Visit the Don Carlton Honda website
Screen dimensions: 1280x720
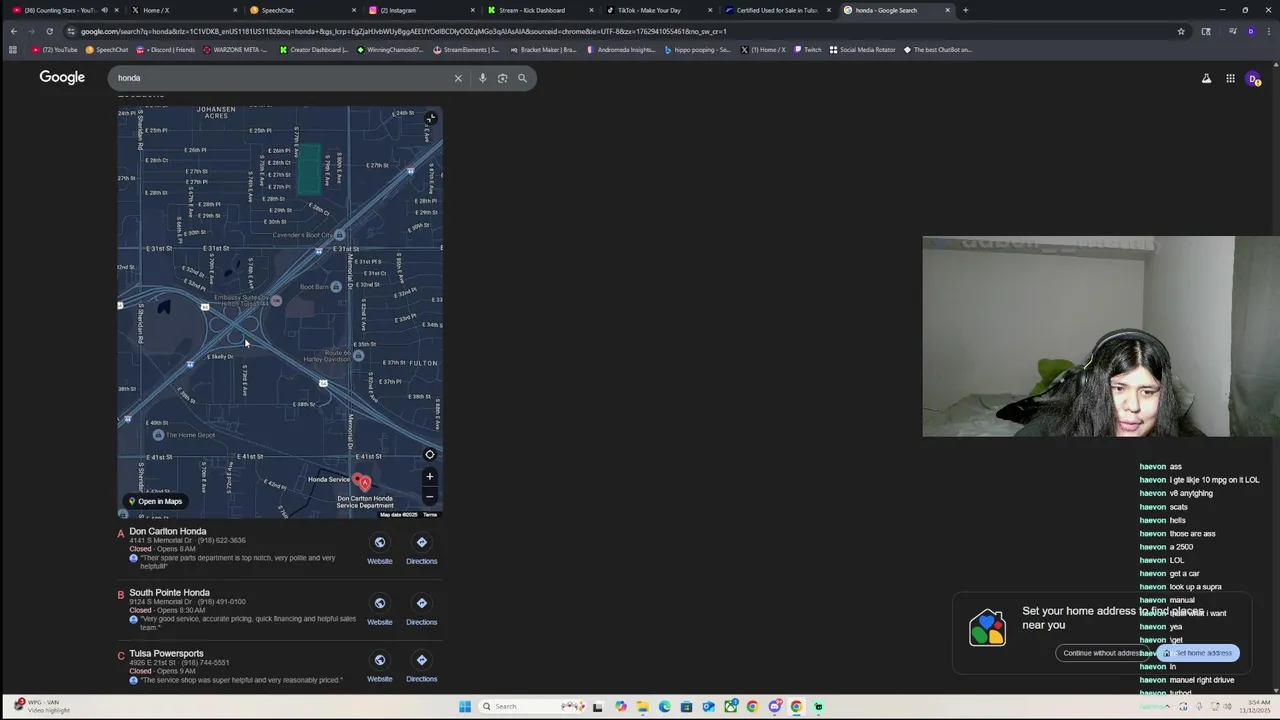[380, 549]
